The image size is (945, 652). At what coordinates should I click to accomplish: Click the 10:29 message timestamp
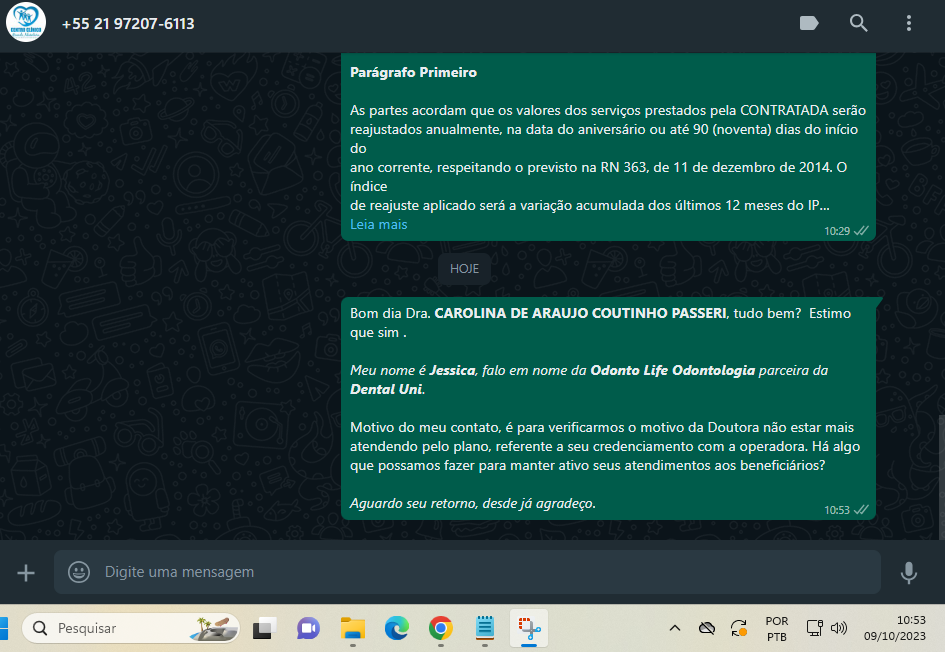[837, 231]
